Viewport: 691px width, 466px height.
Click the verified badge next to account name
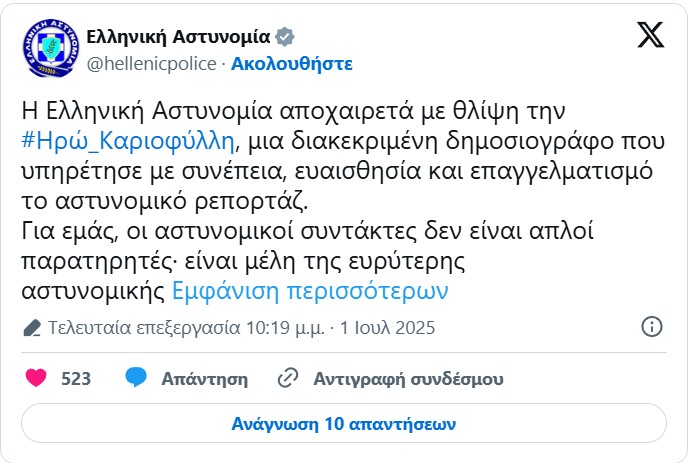tap(285, 37)
